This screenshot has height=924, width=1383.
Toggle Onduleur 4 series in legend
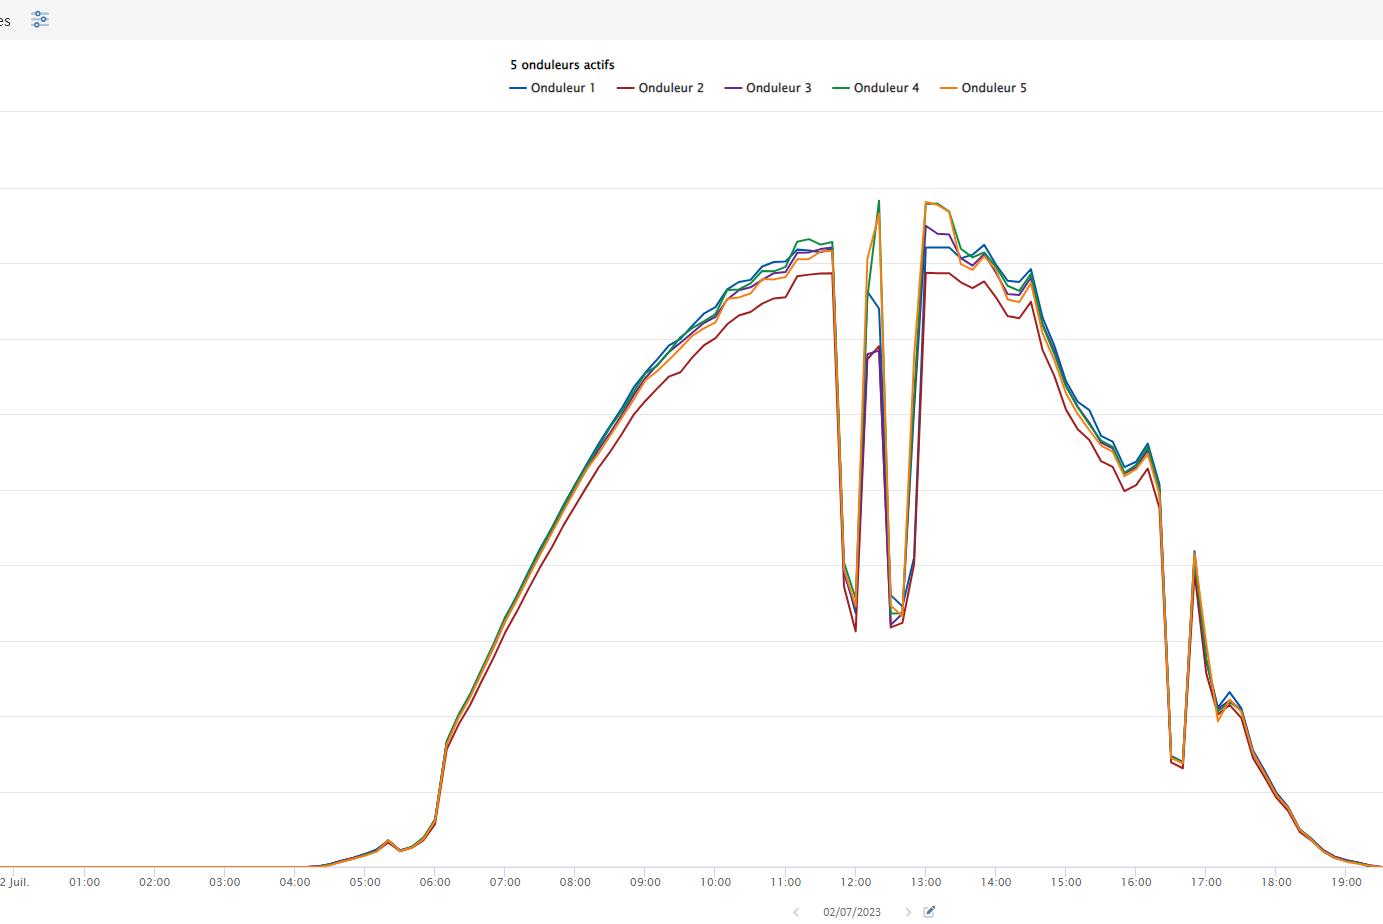(x=876, y=88)
